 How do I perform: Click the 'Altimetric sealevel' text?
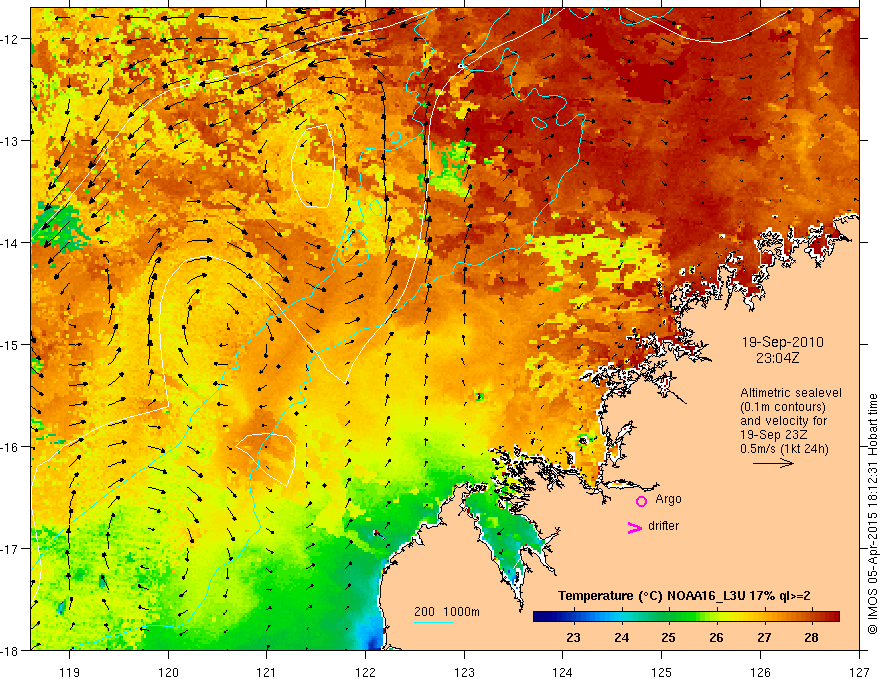[791, 393]
